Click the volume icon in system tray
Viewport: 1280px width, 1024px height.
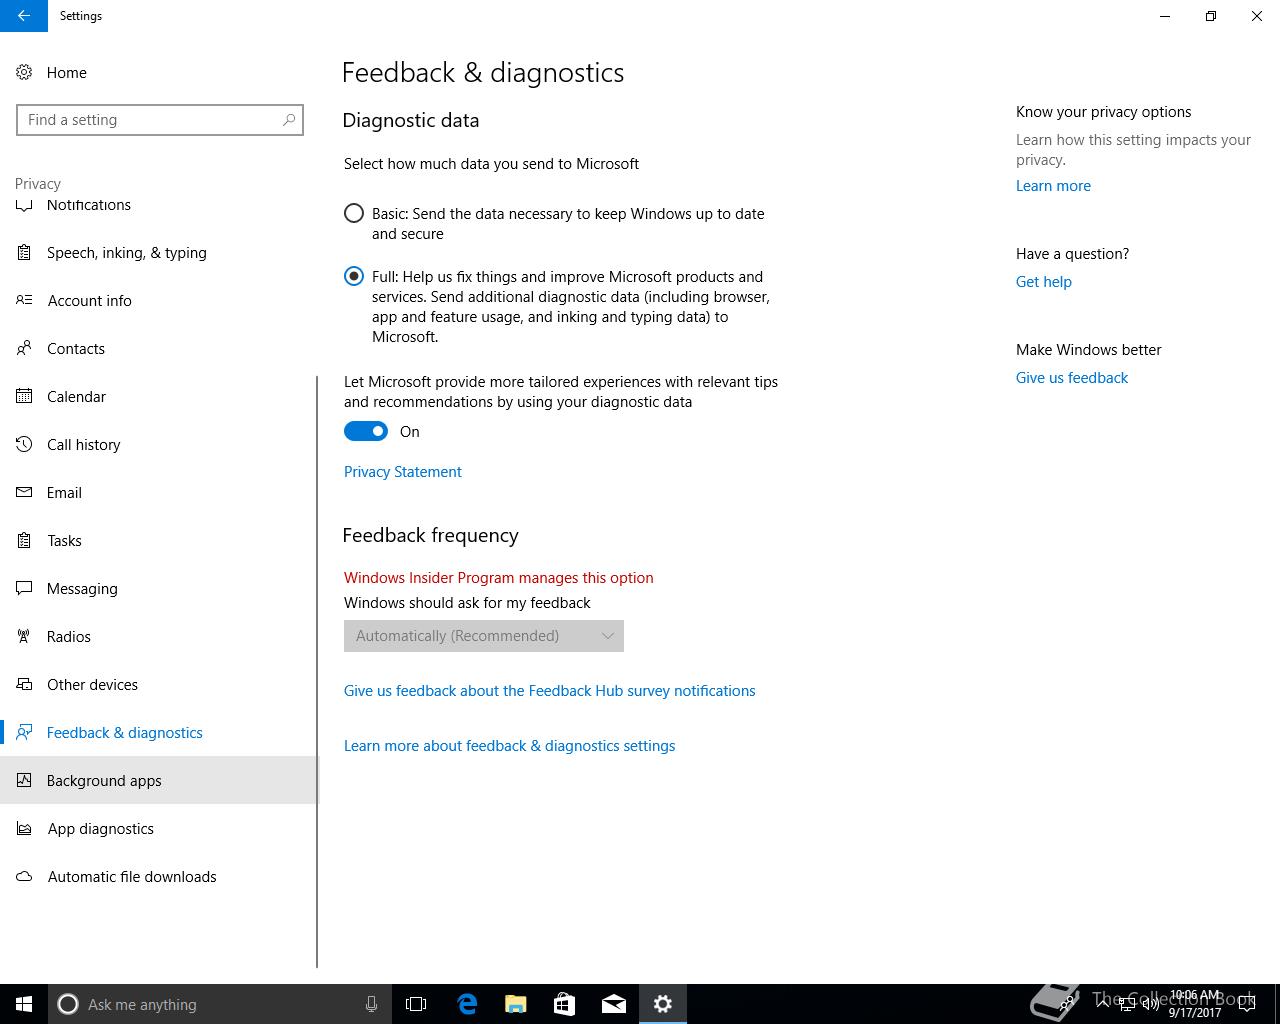pyautogui.click(x=1151, y=1004)
